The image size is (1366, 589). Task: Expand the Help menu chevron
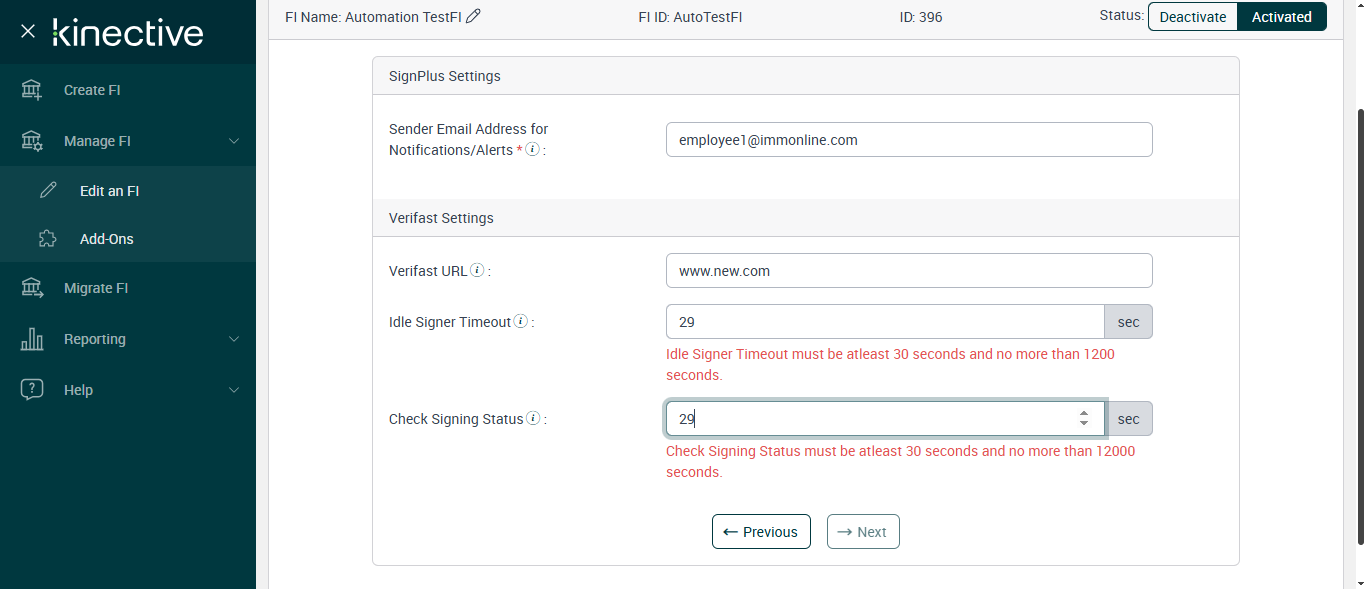(x=234, y=390)
